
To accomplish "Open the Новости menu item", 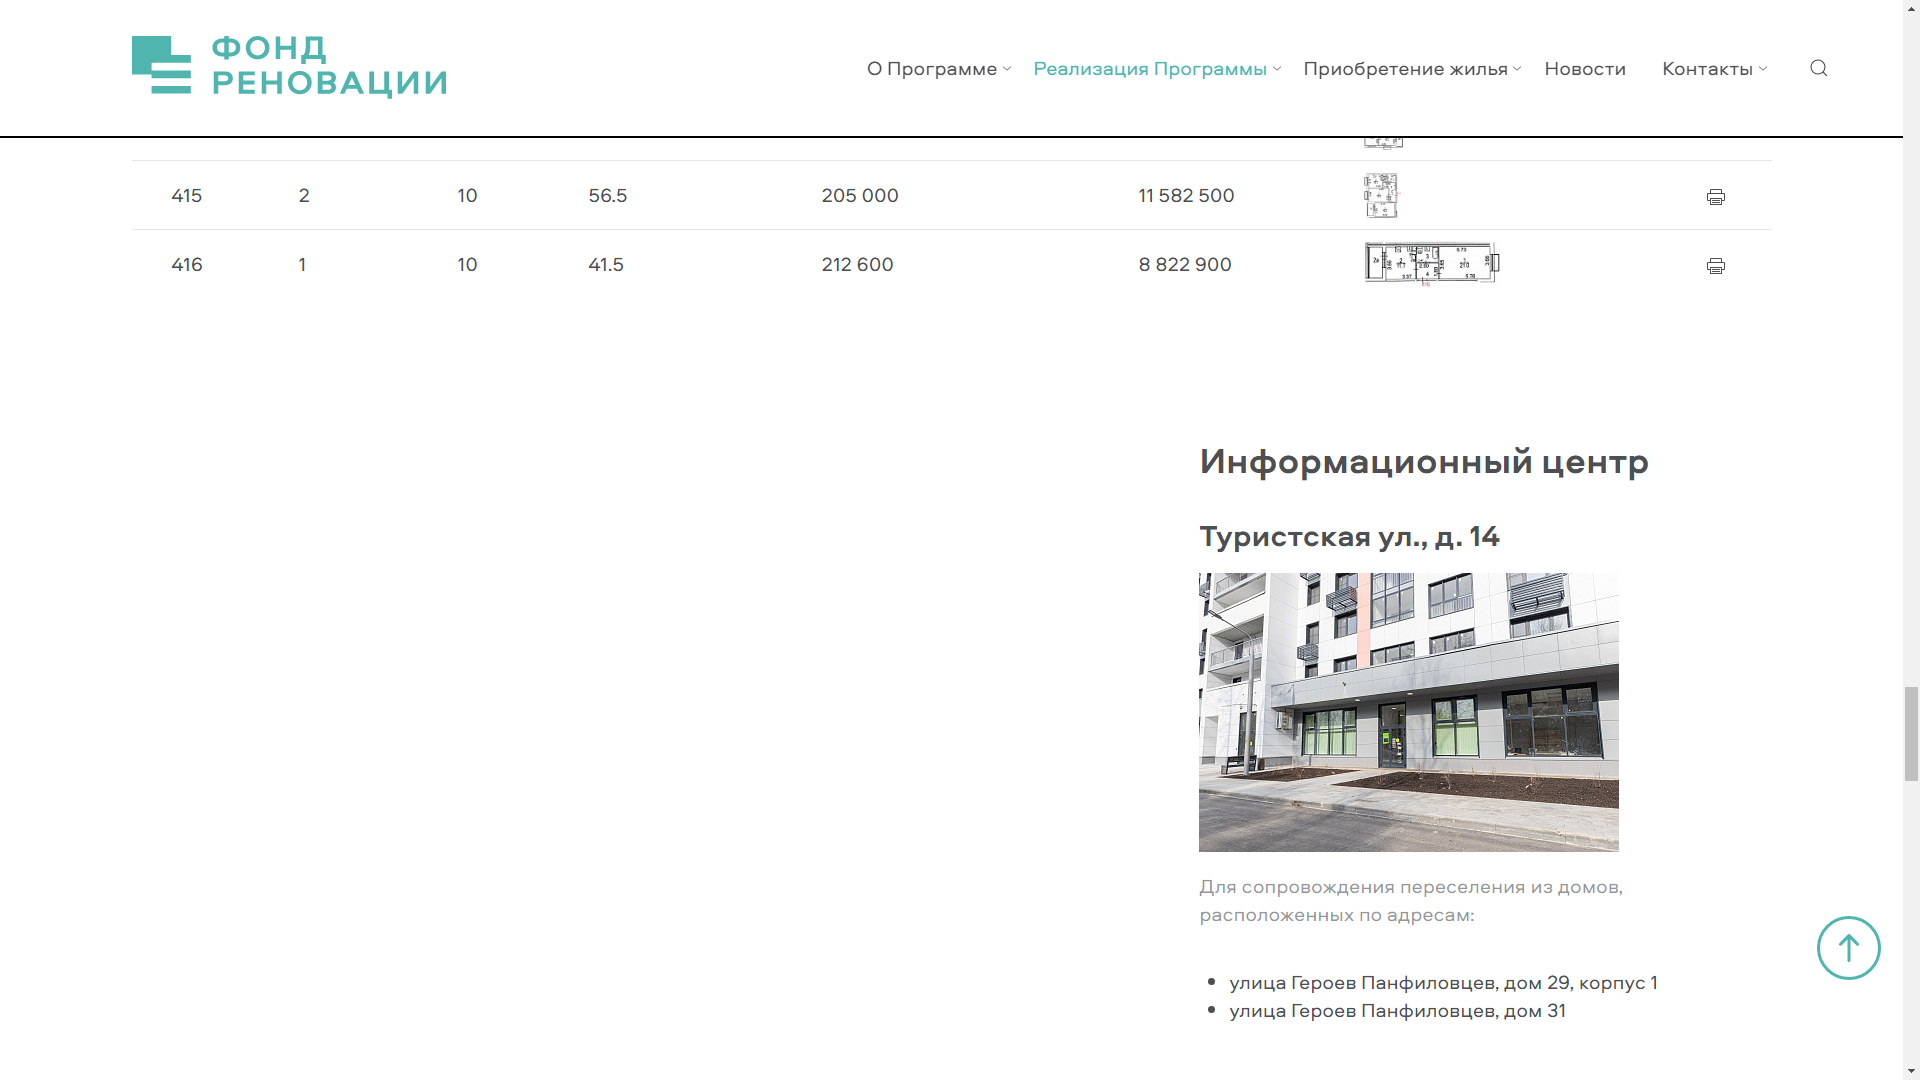I will pyautogui.click(x=1584, y=69).
